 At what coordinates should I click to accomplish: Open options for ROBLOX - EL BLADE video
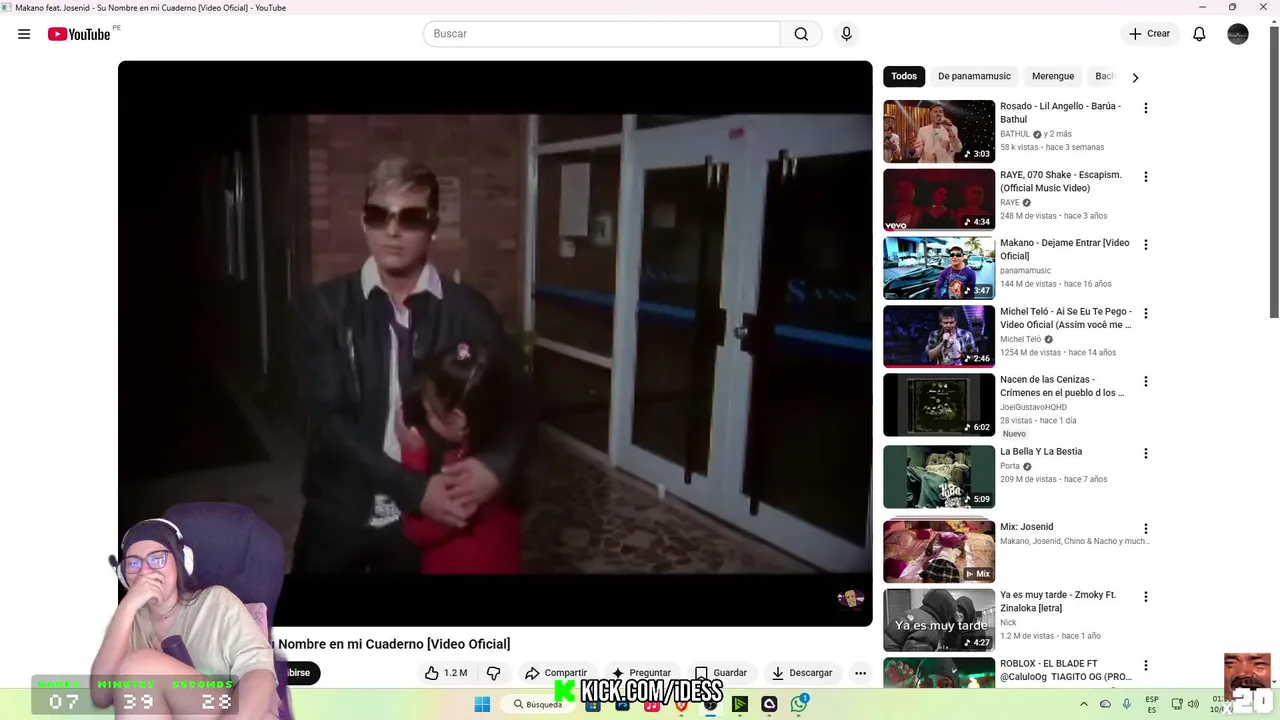[x=1146, y=666]
